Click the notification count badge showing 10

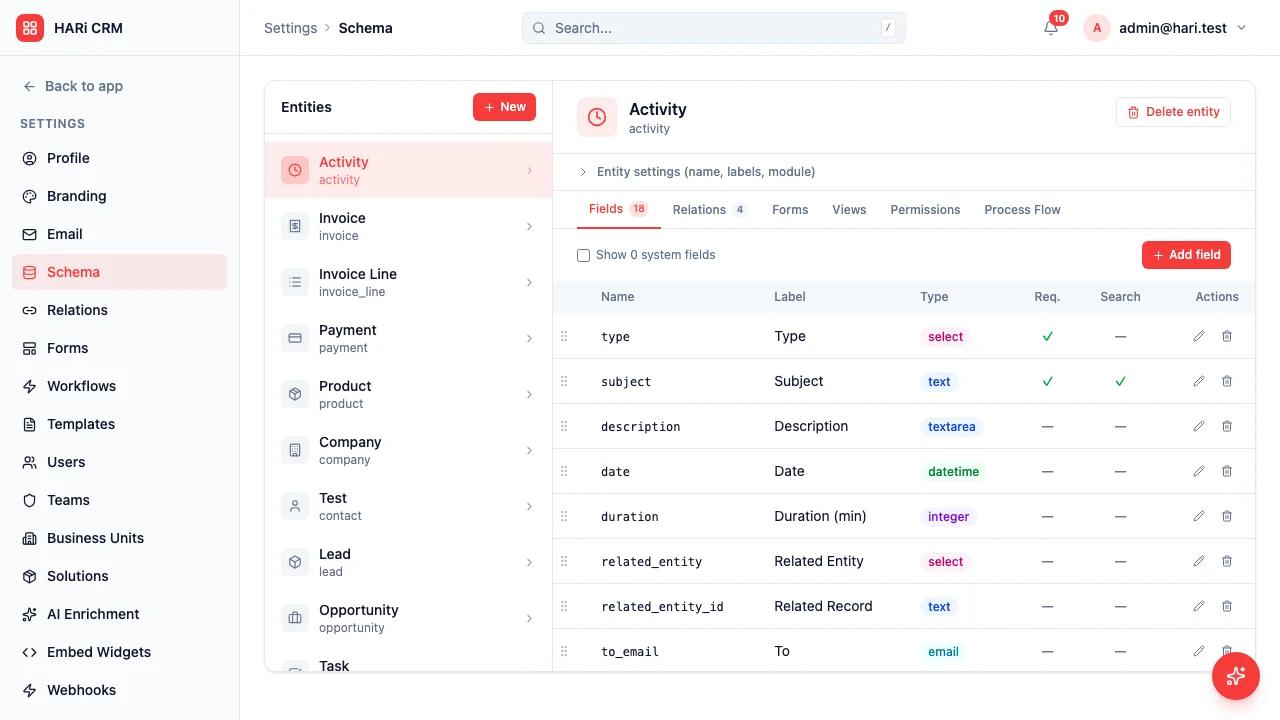1059,17
